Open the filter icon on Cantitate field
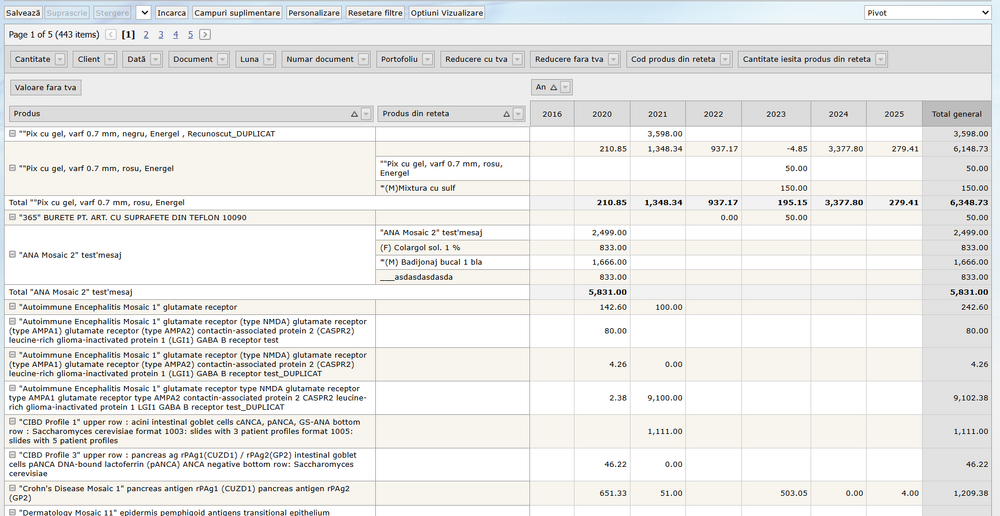Image resolution: width=1000 pixels, height=516 pixels. [x=60, y=60]
